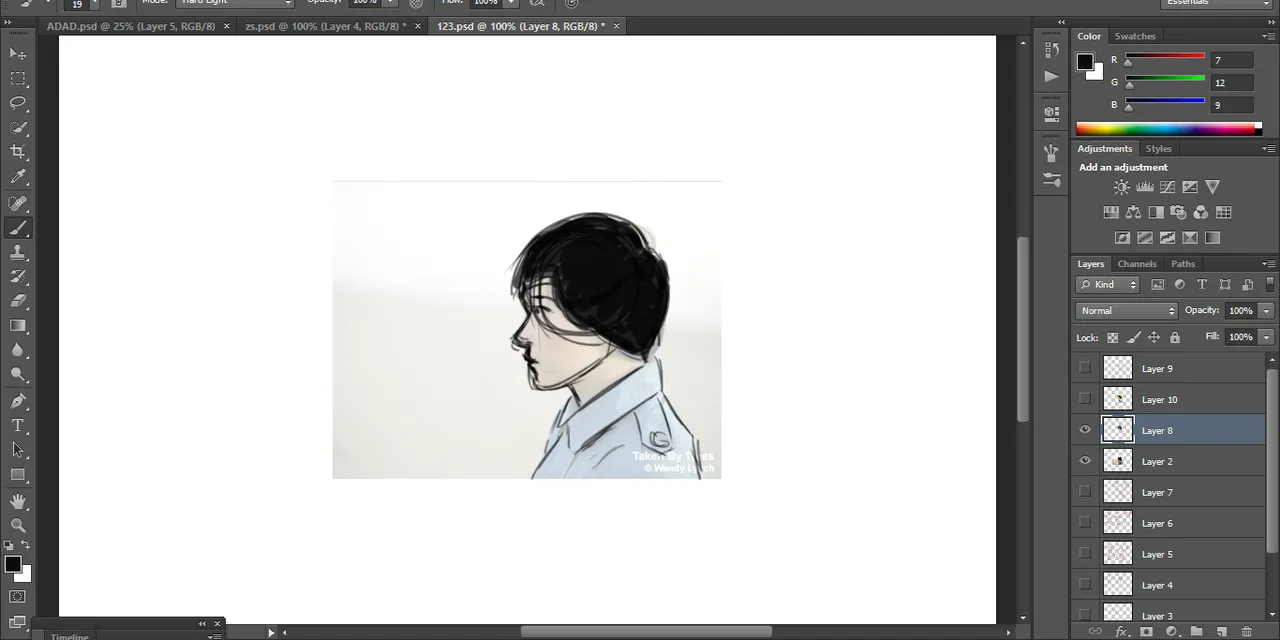Image resolution: width=1280 pixels, height=640 pixels.
Task: Switch to the Channels tab
Action: tap(1137, 264)
